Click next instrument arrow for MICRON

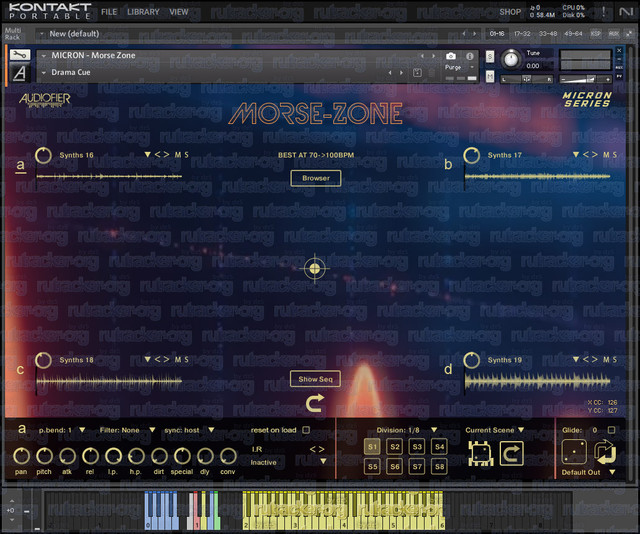tap(433, 56)
